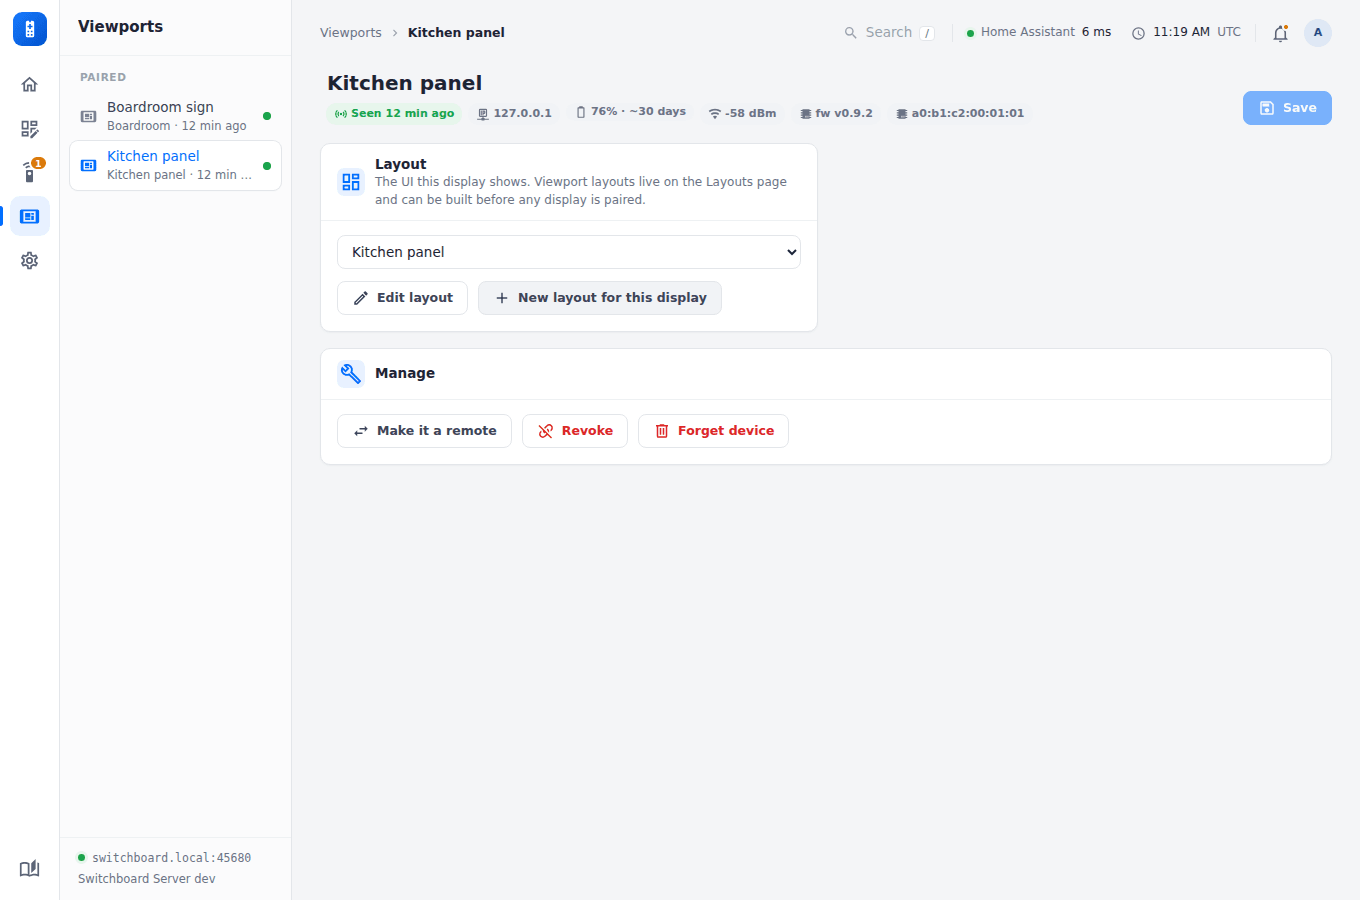Click the Wi-Fi signal icon at -58 dBm
This screenshot has width=1360, height=900.
pos(715,114)
